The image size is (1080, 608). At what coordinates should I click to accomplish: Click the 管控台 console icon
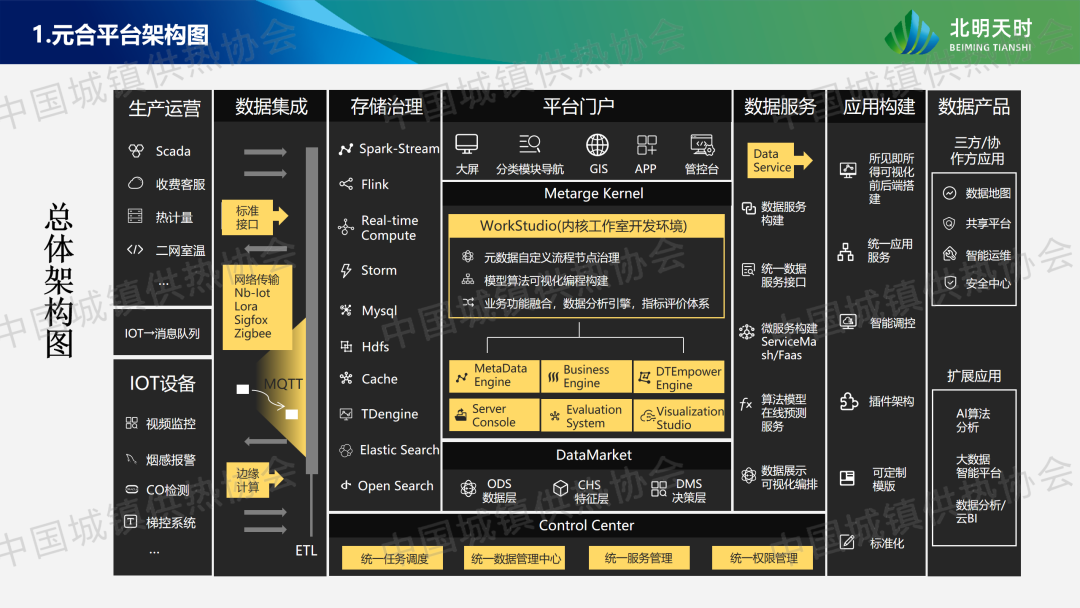click(701, 145)
